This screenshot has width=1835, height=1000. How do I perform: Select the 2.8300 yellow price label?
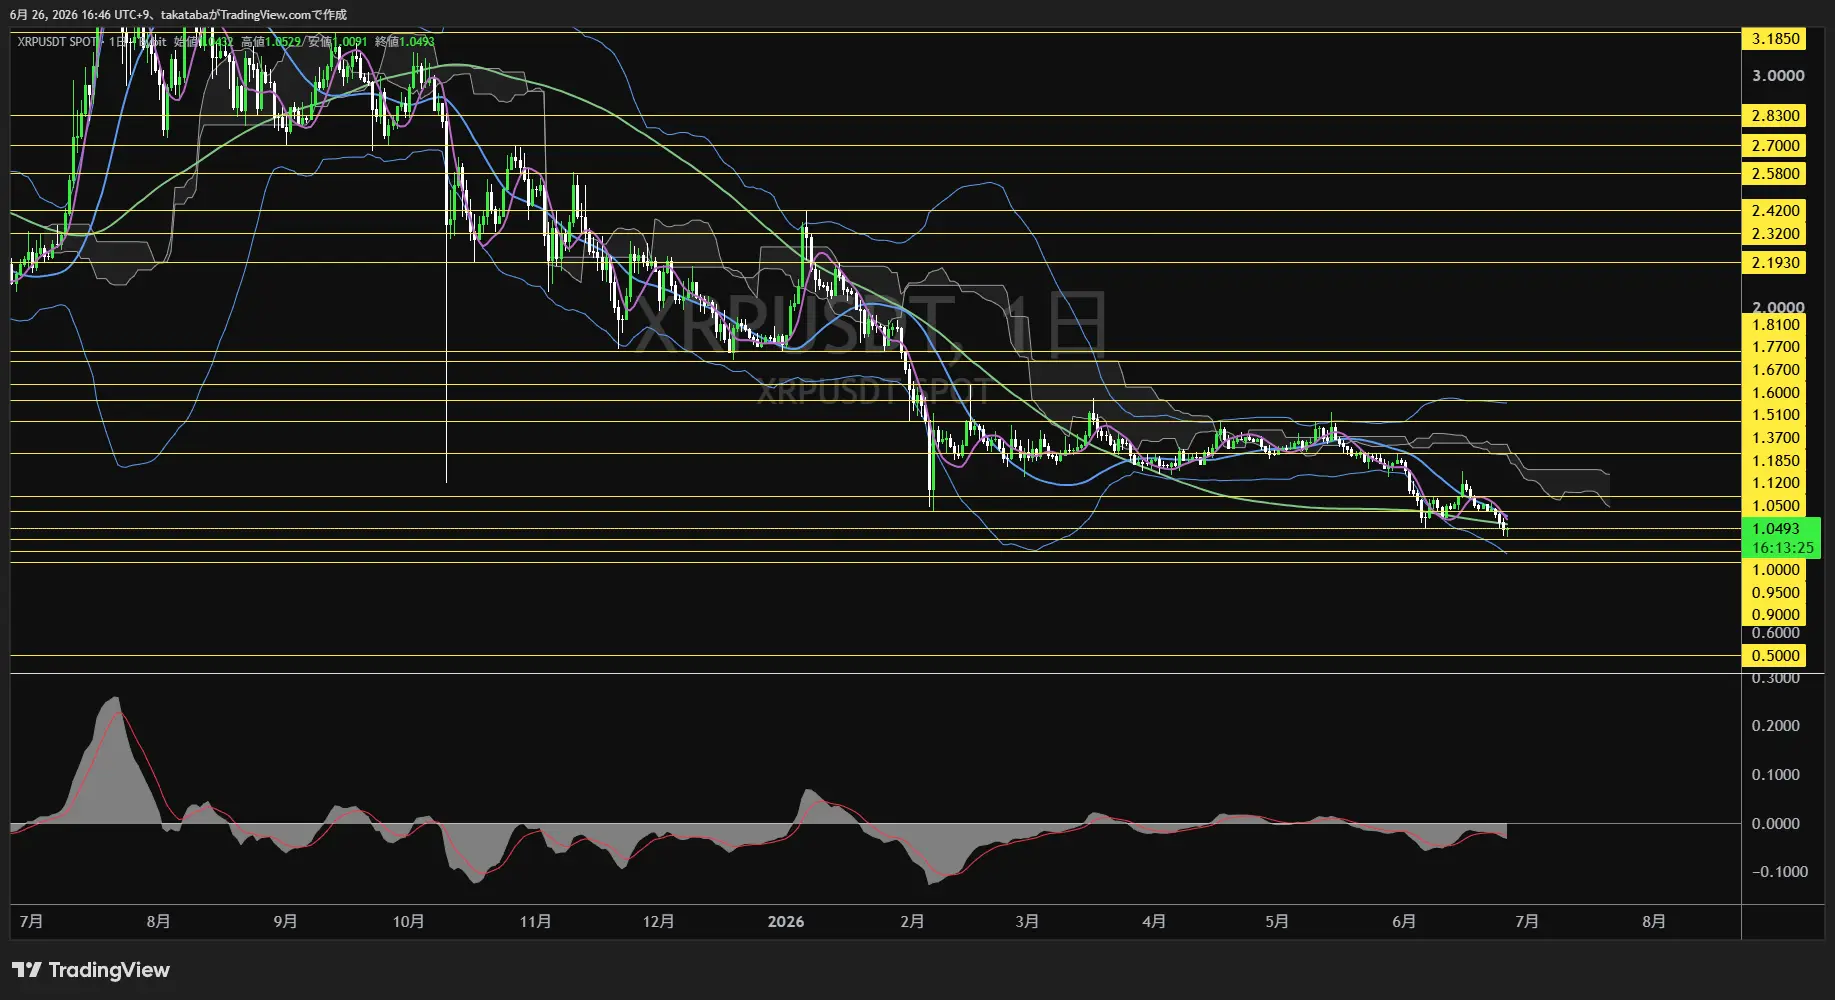coord(1776,116)
